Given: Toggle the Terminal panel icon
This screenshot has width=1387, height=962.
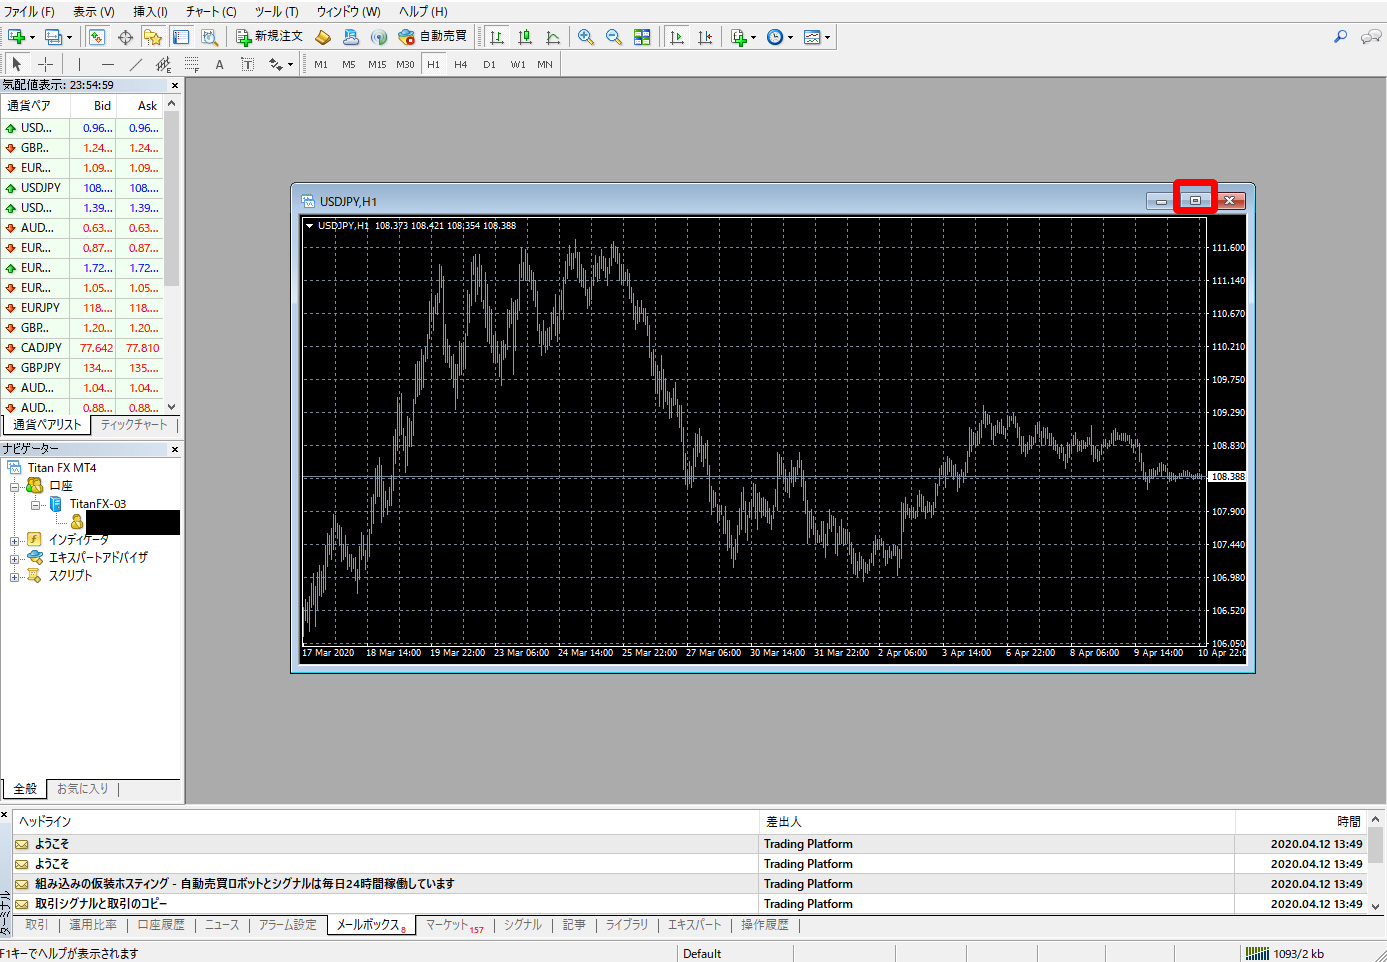Looking at the screenshot, I should (181, 37).
